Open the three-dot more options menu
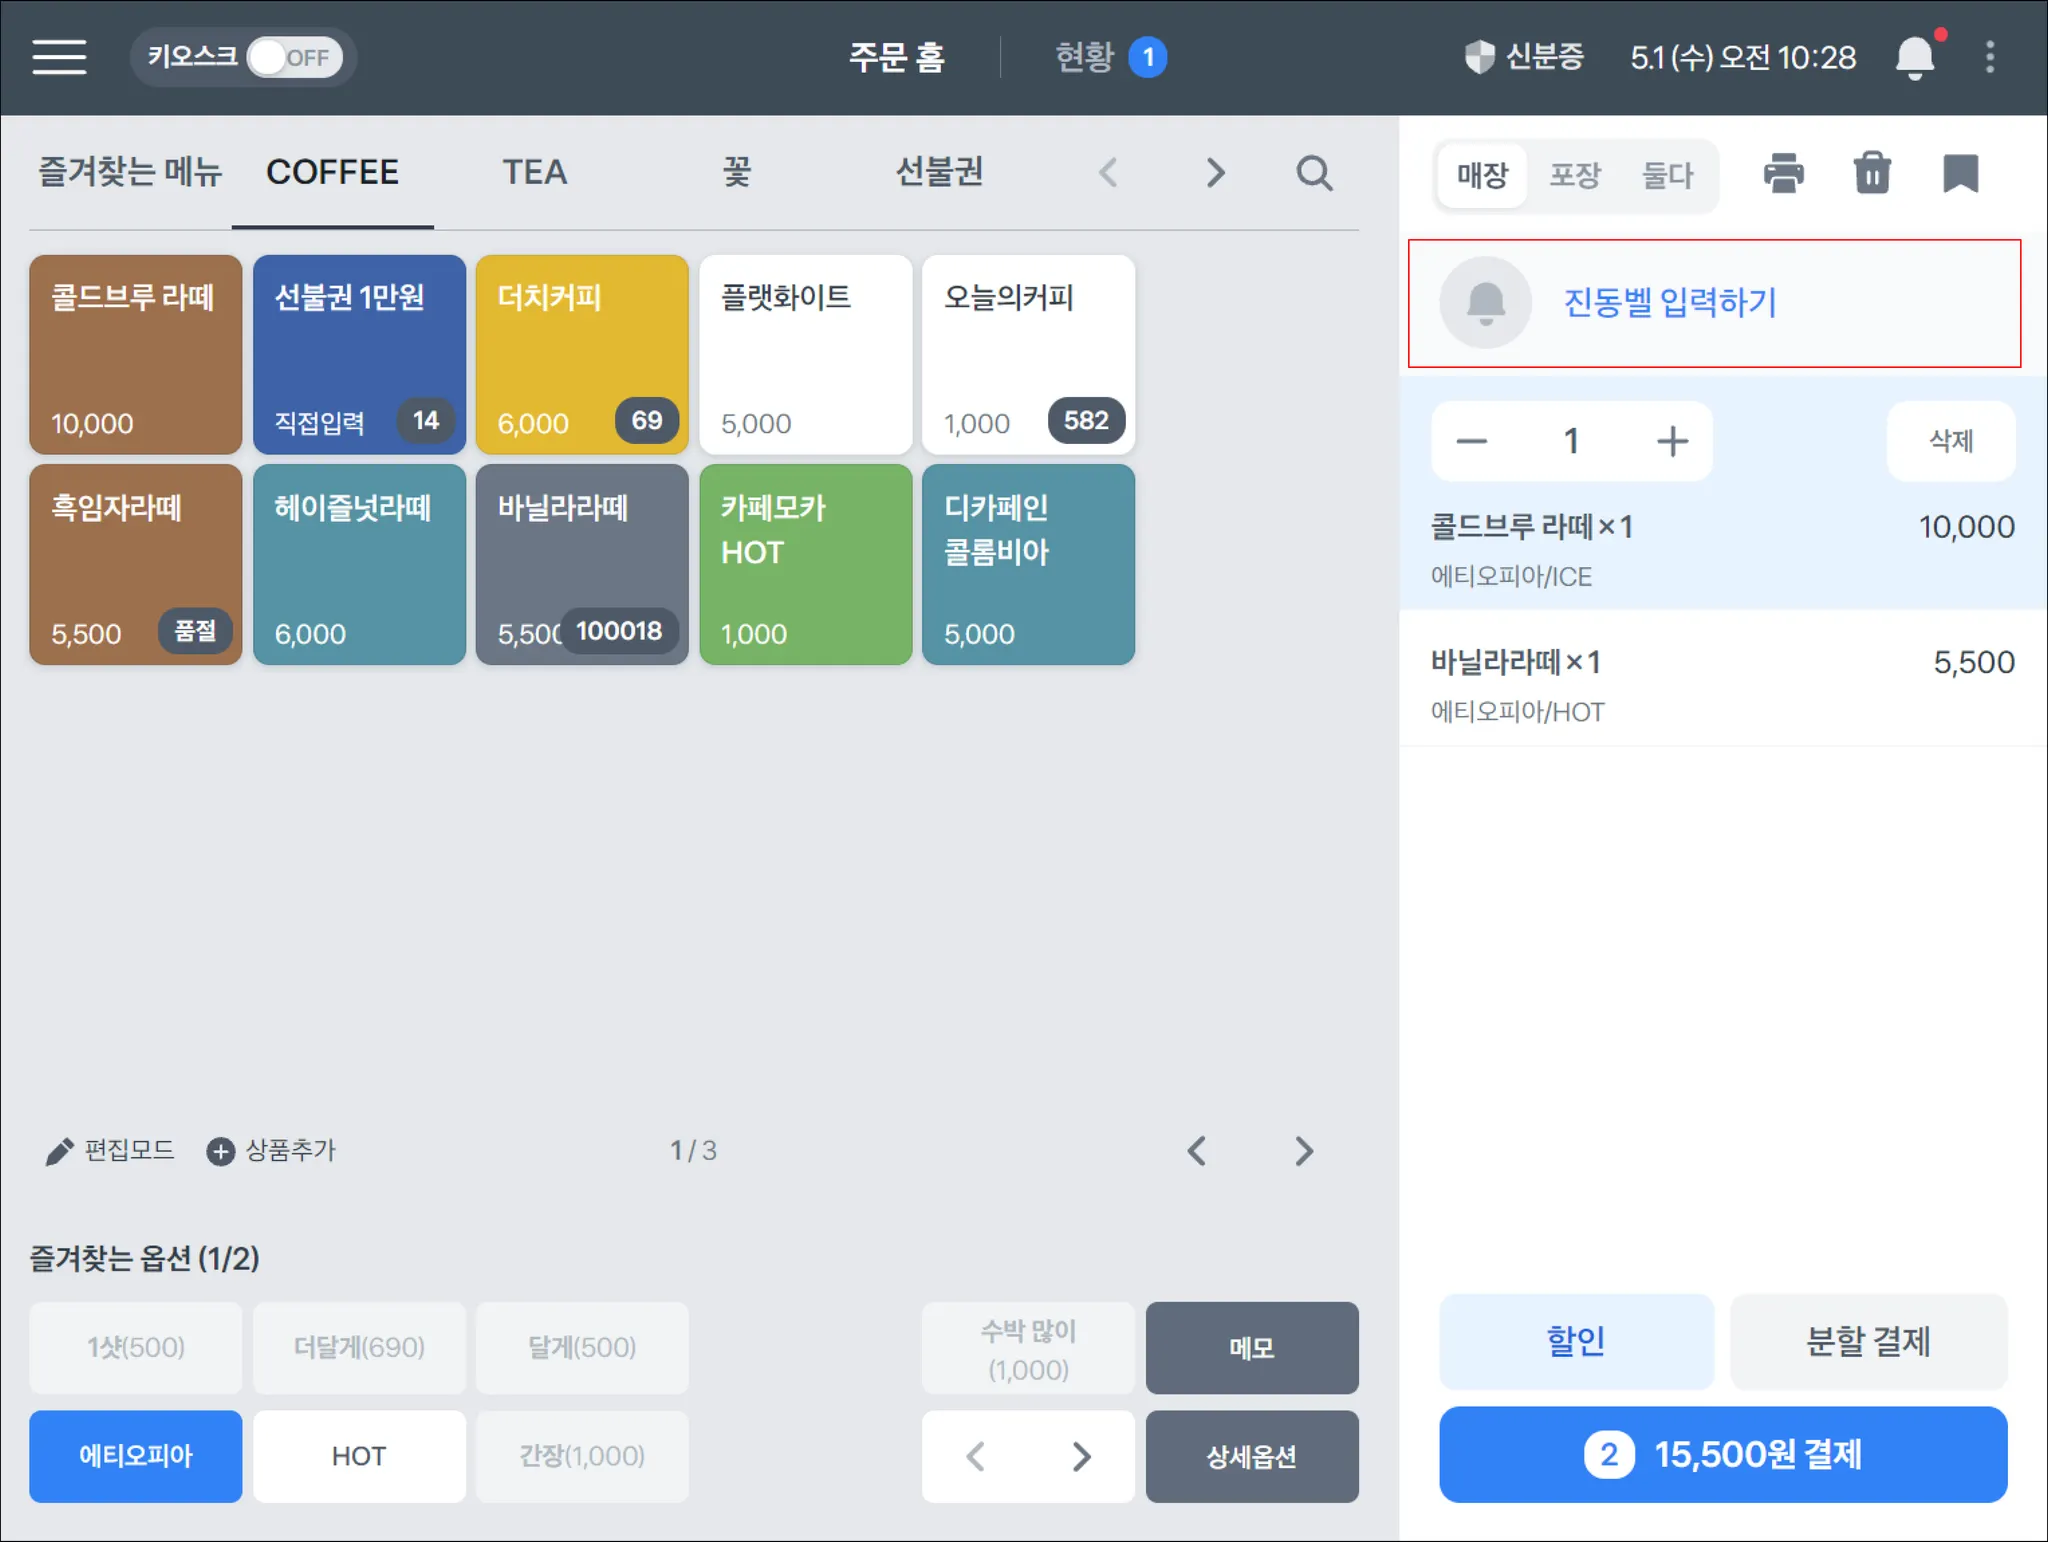Viewport: 2048px width, 1542px height. pos(1990,57)
